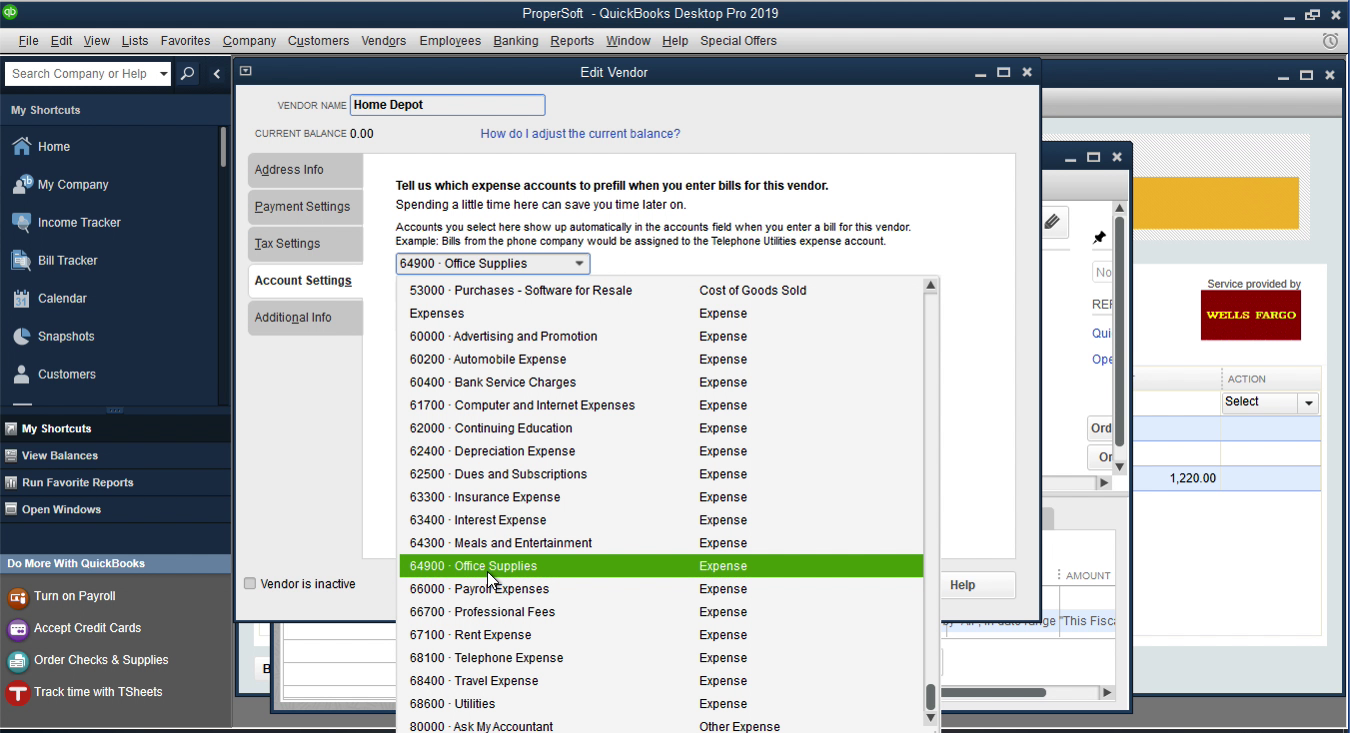Select 63300 Insurance Expense account
Screen dimensions: 1350x733
tap(660, 498)
